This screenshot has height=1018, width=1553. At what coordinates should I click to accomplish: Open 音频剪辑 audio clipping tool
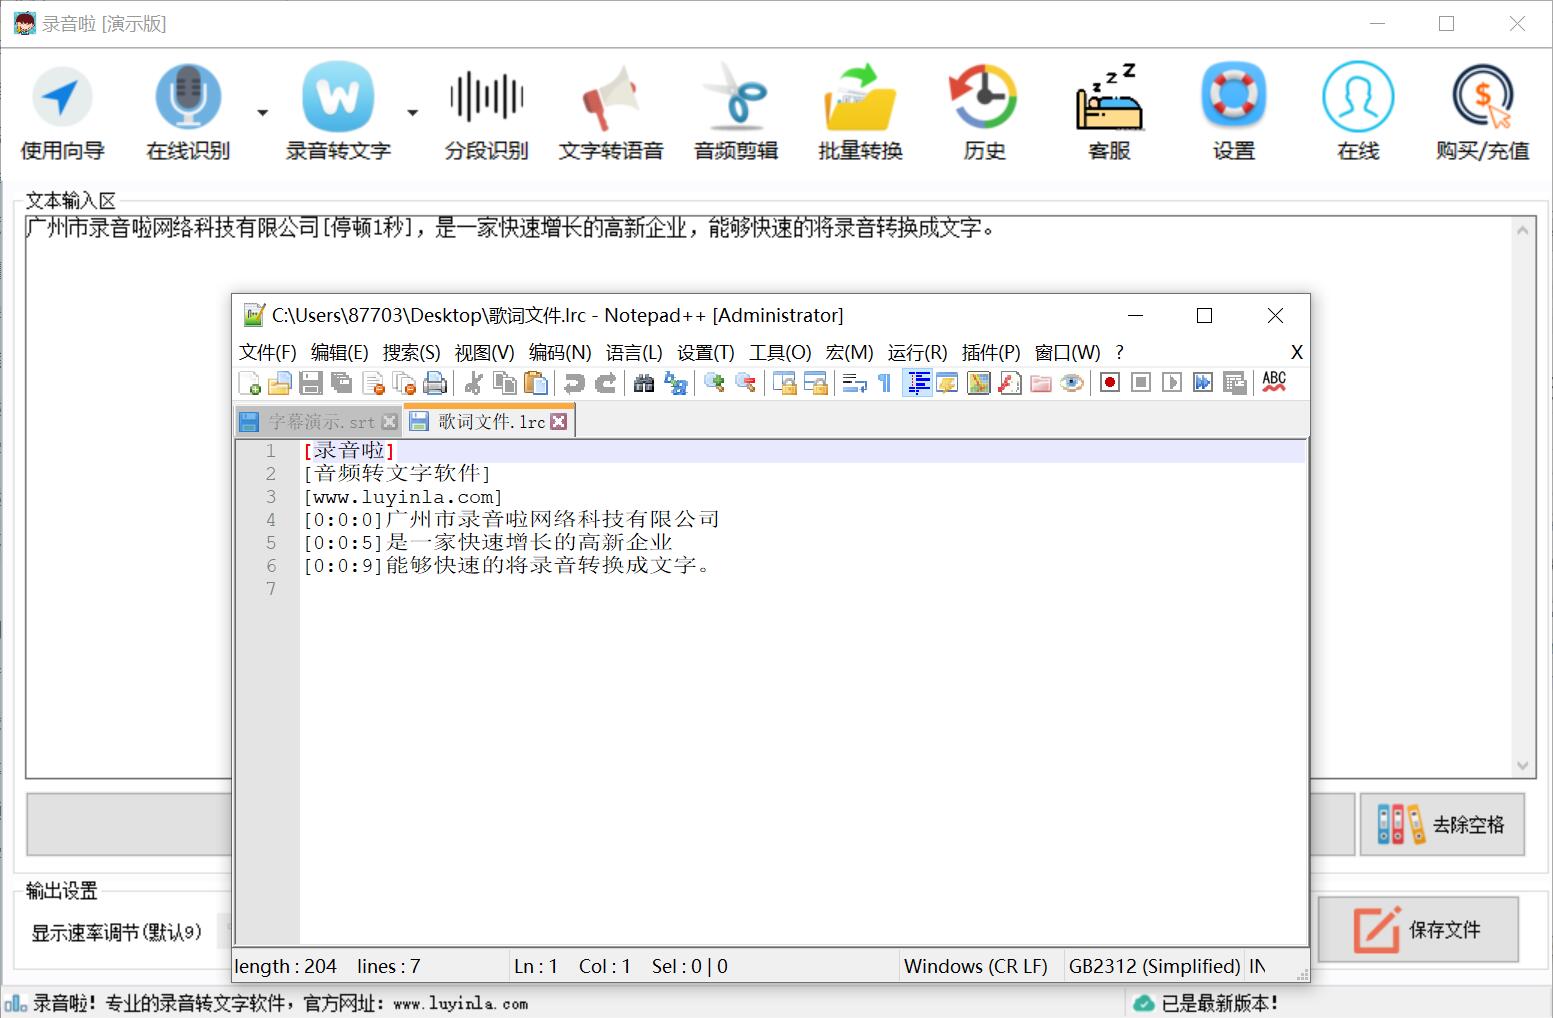tap(736, 112)
